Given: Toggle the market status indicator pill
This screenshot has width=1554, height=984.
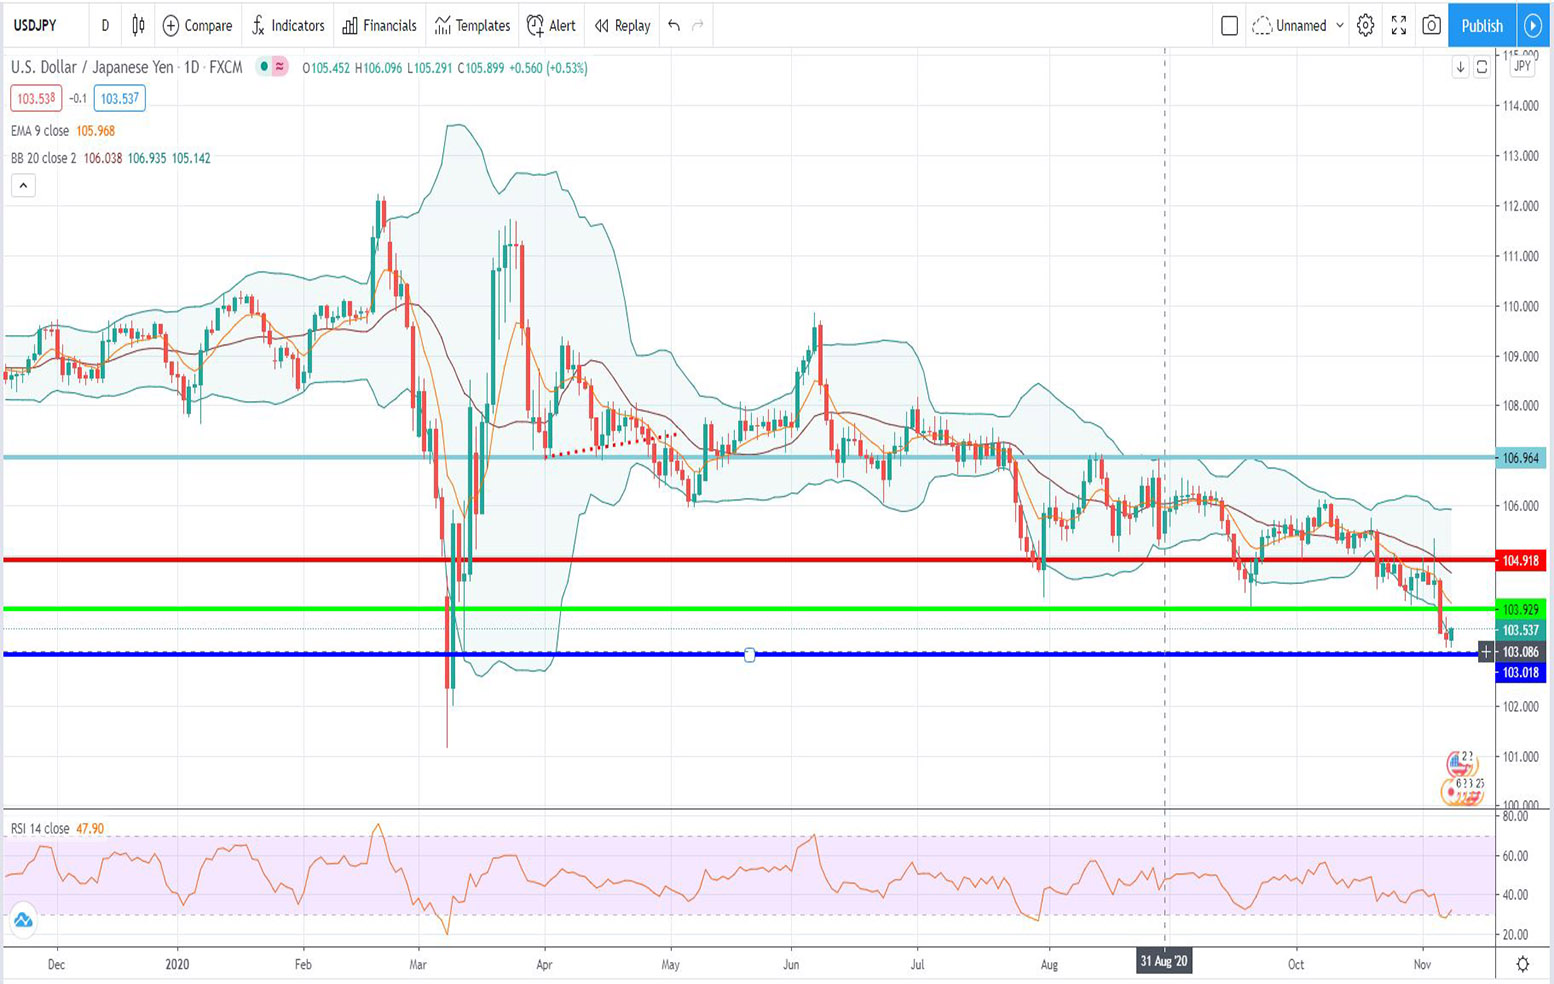Looking at the screenshot, I should point(272,67).
